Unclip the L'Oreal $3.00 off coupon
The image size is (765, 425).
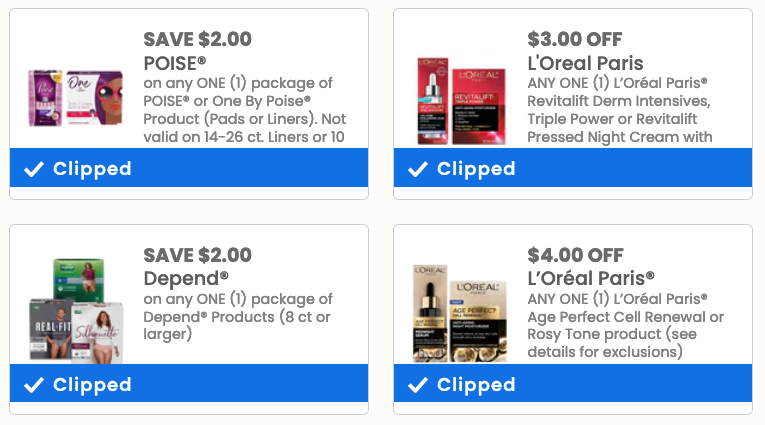pos(573,169)
